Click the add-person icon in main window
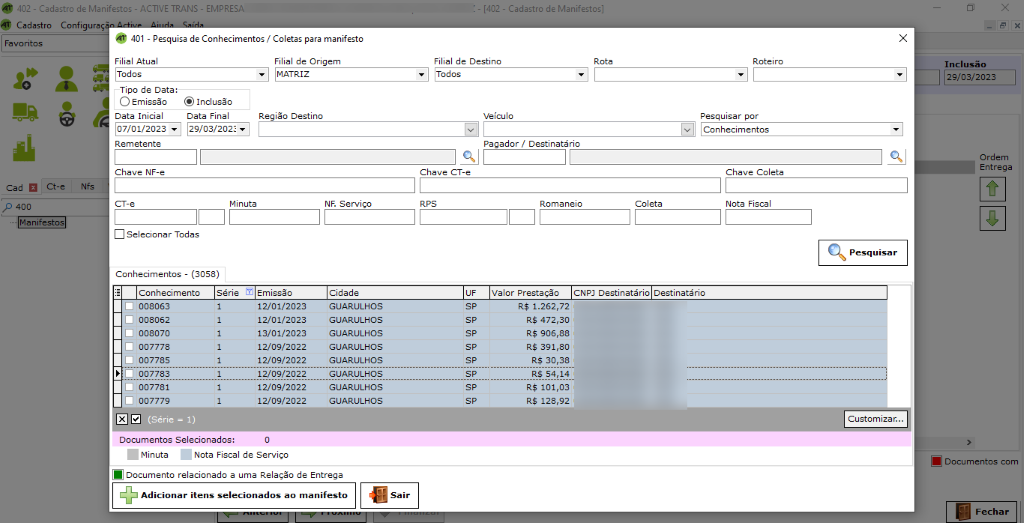This screenshot has width=1024, height=523. (x=25, y=78)
